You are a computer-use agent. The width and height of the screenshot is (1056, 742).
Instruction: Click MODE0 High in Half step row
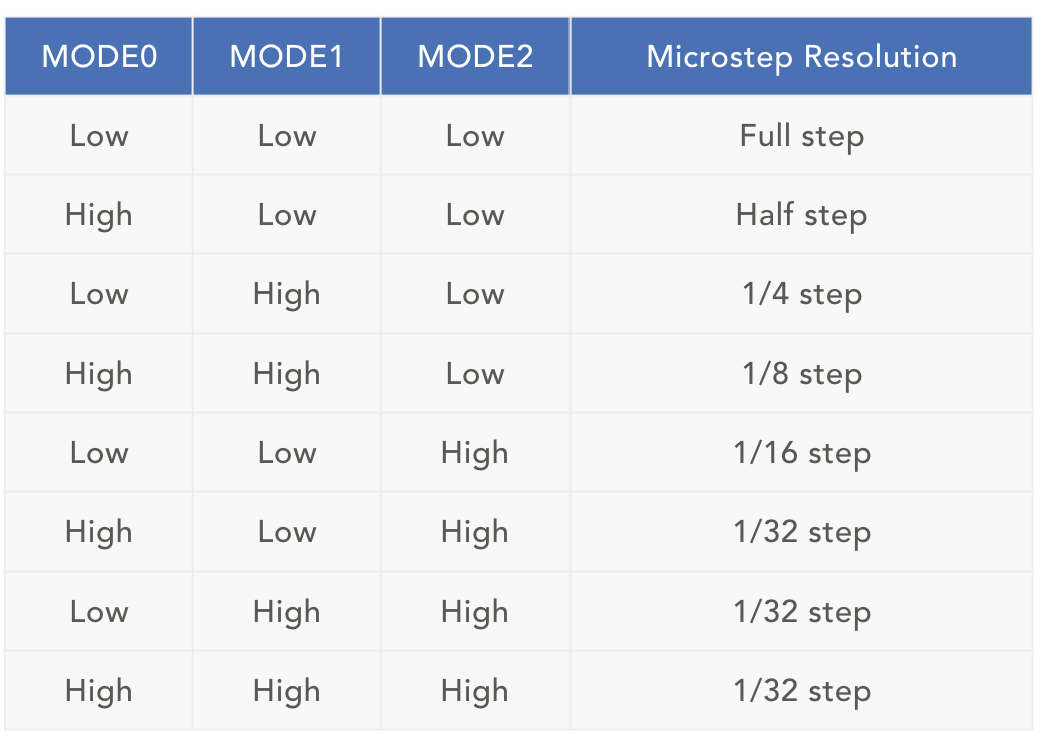click(x=99, y=215)
